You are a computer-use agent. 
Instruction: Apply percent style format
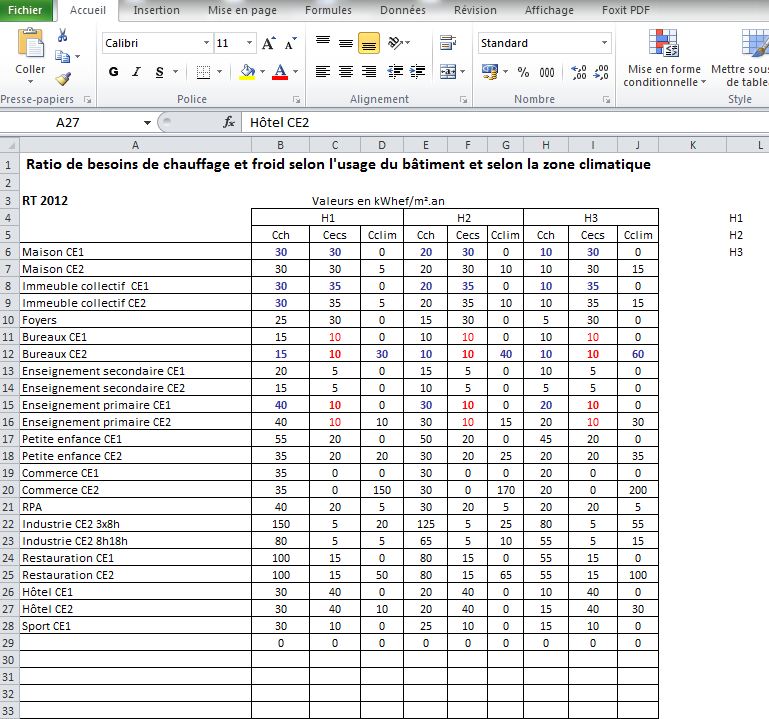point(523,72)
